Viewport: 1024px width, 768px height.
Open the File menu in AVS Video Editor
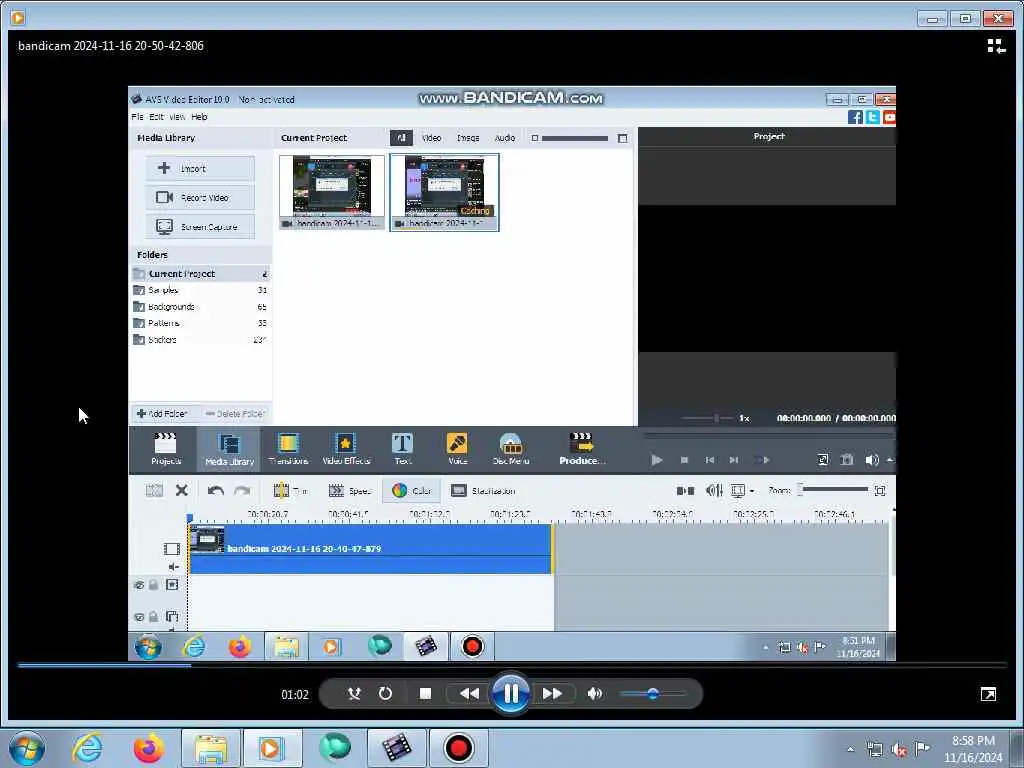(137, 117)
